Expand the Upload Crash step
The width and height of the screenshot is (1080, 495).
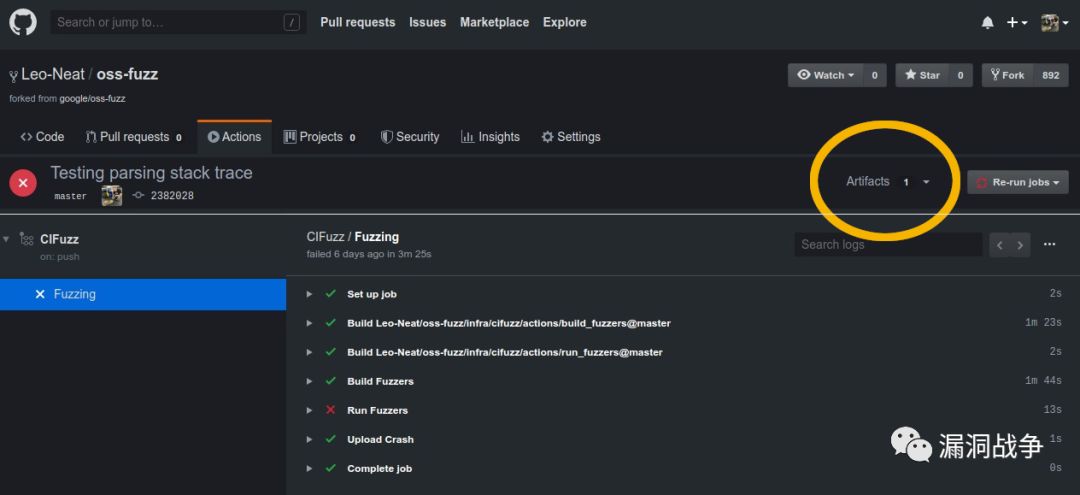point(309,439)
